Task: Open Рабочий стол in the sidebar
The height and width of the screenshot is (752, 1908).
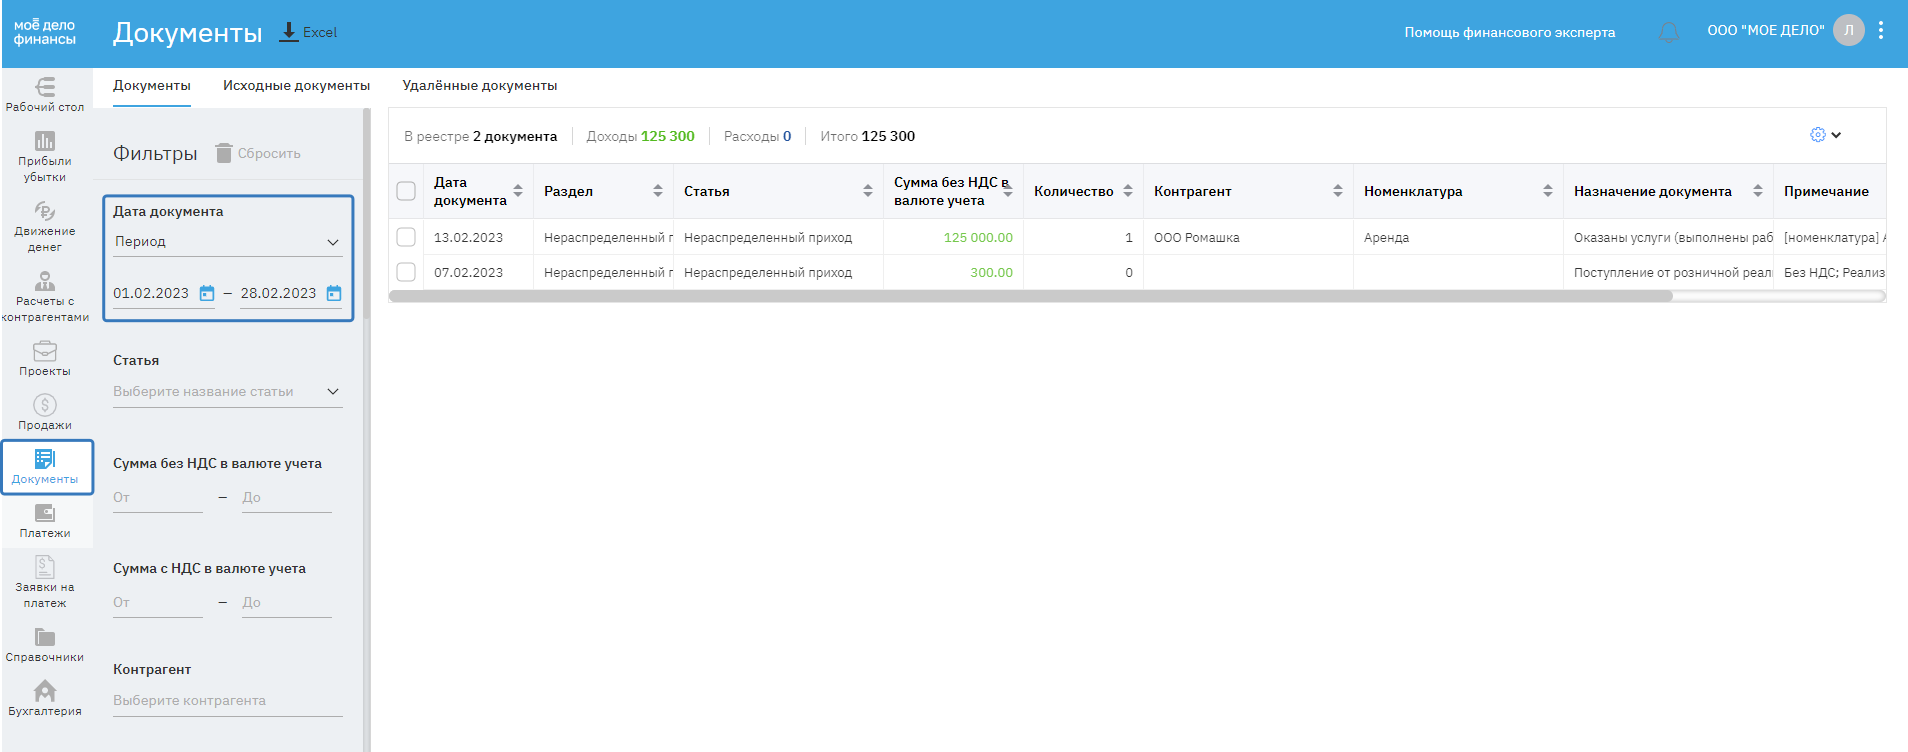Action: pyautogui.click(x=45, y=94)
